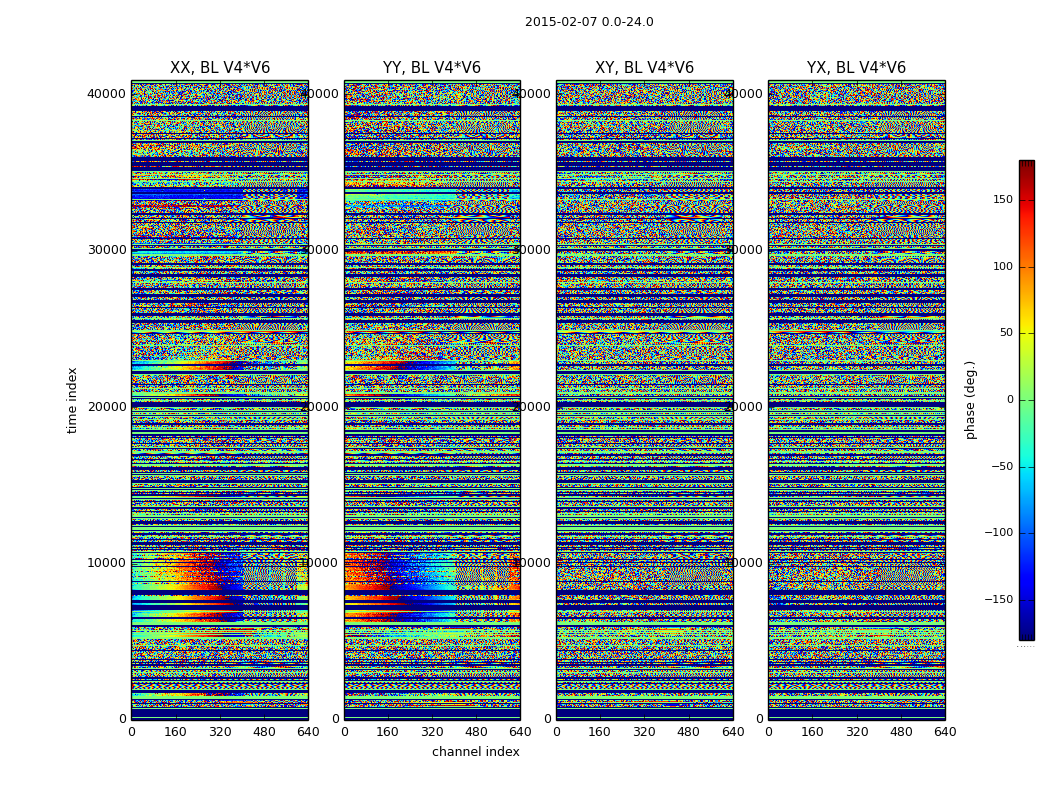Click the YX phase waterfall plot
The height and width of the screenshot is (800, 1050).
tap(856, 400)
